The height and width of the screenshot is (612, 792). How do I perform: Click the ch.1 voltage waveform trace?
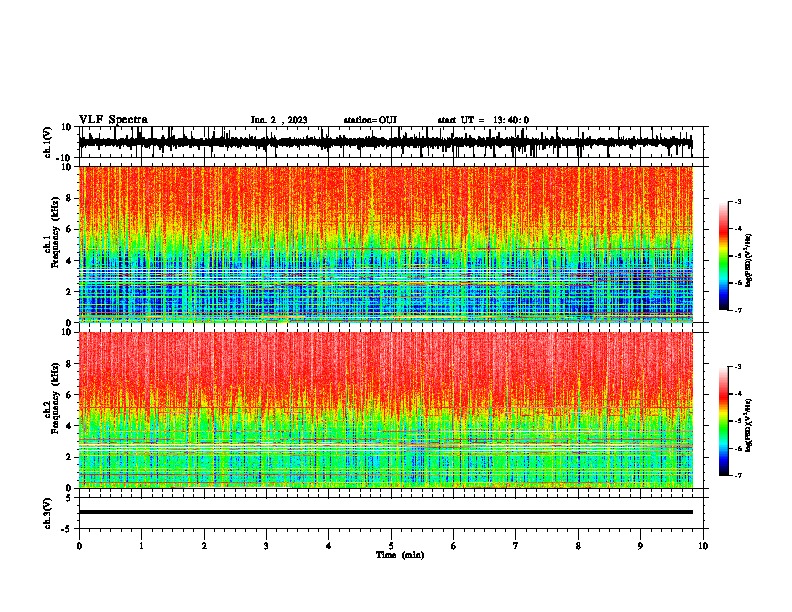385,142
